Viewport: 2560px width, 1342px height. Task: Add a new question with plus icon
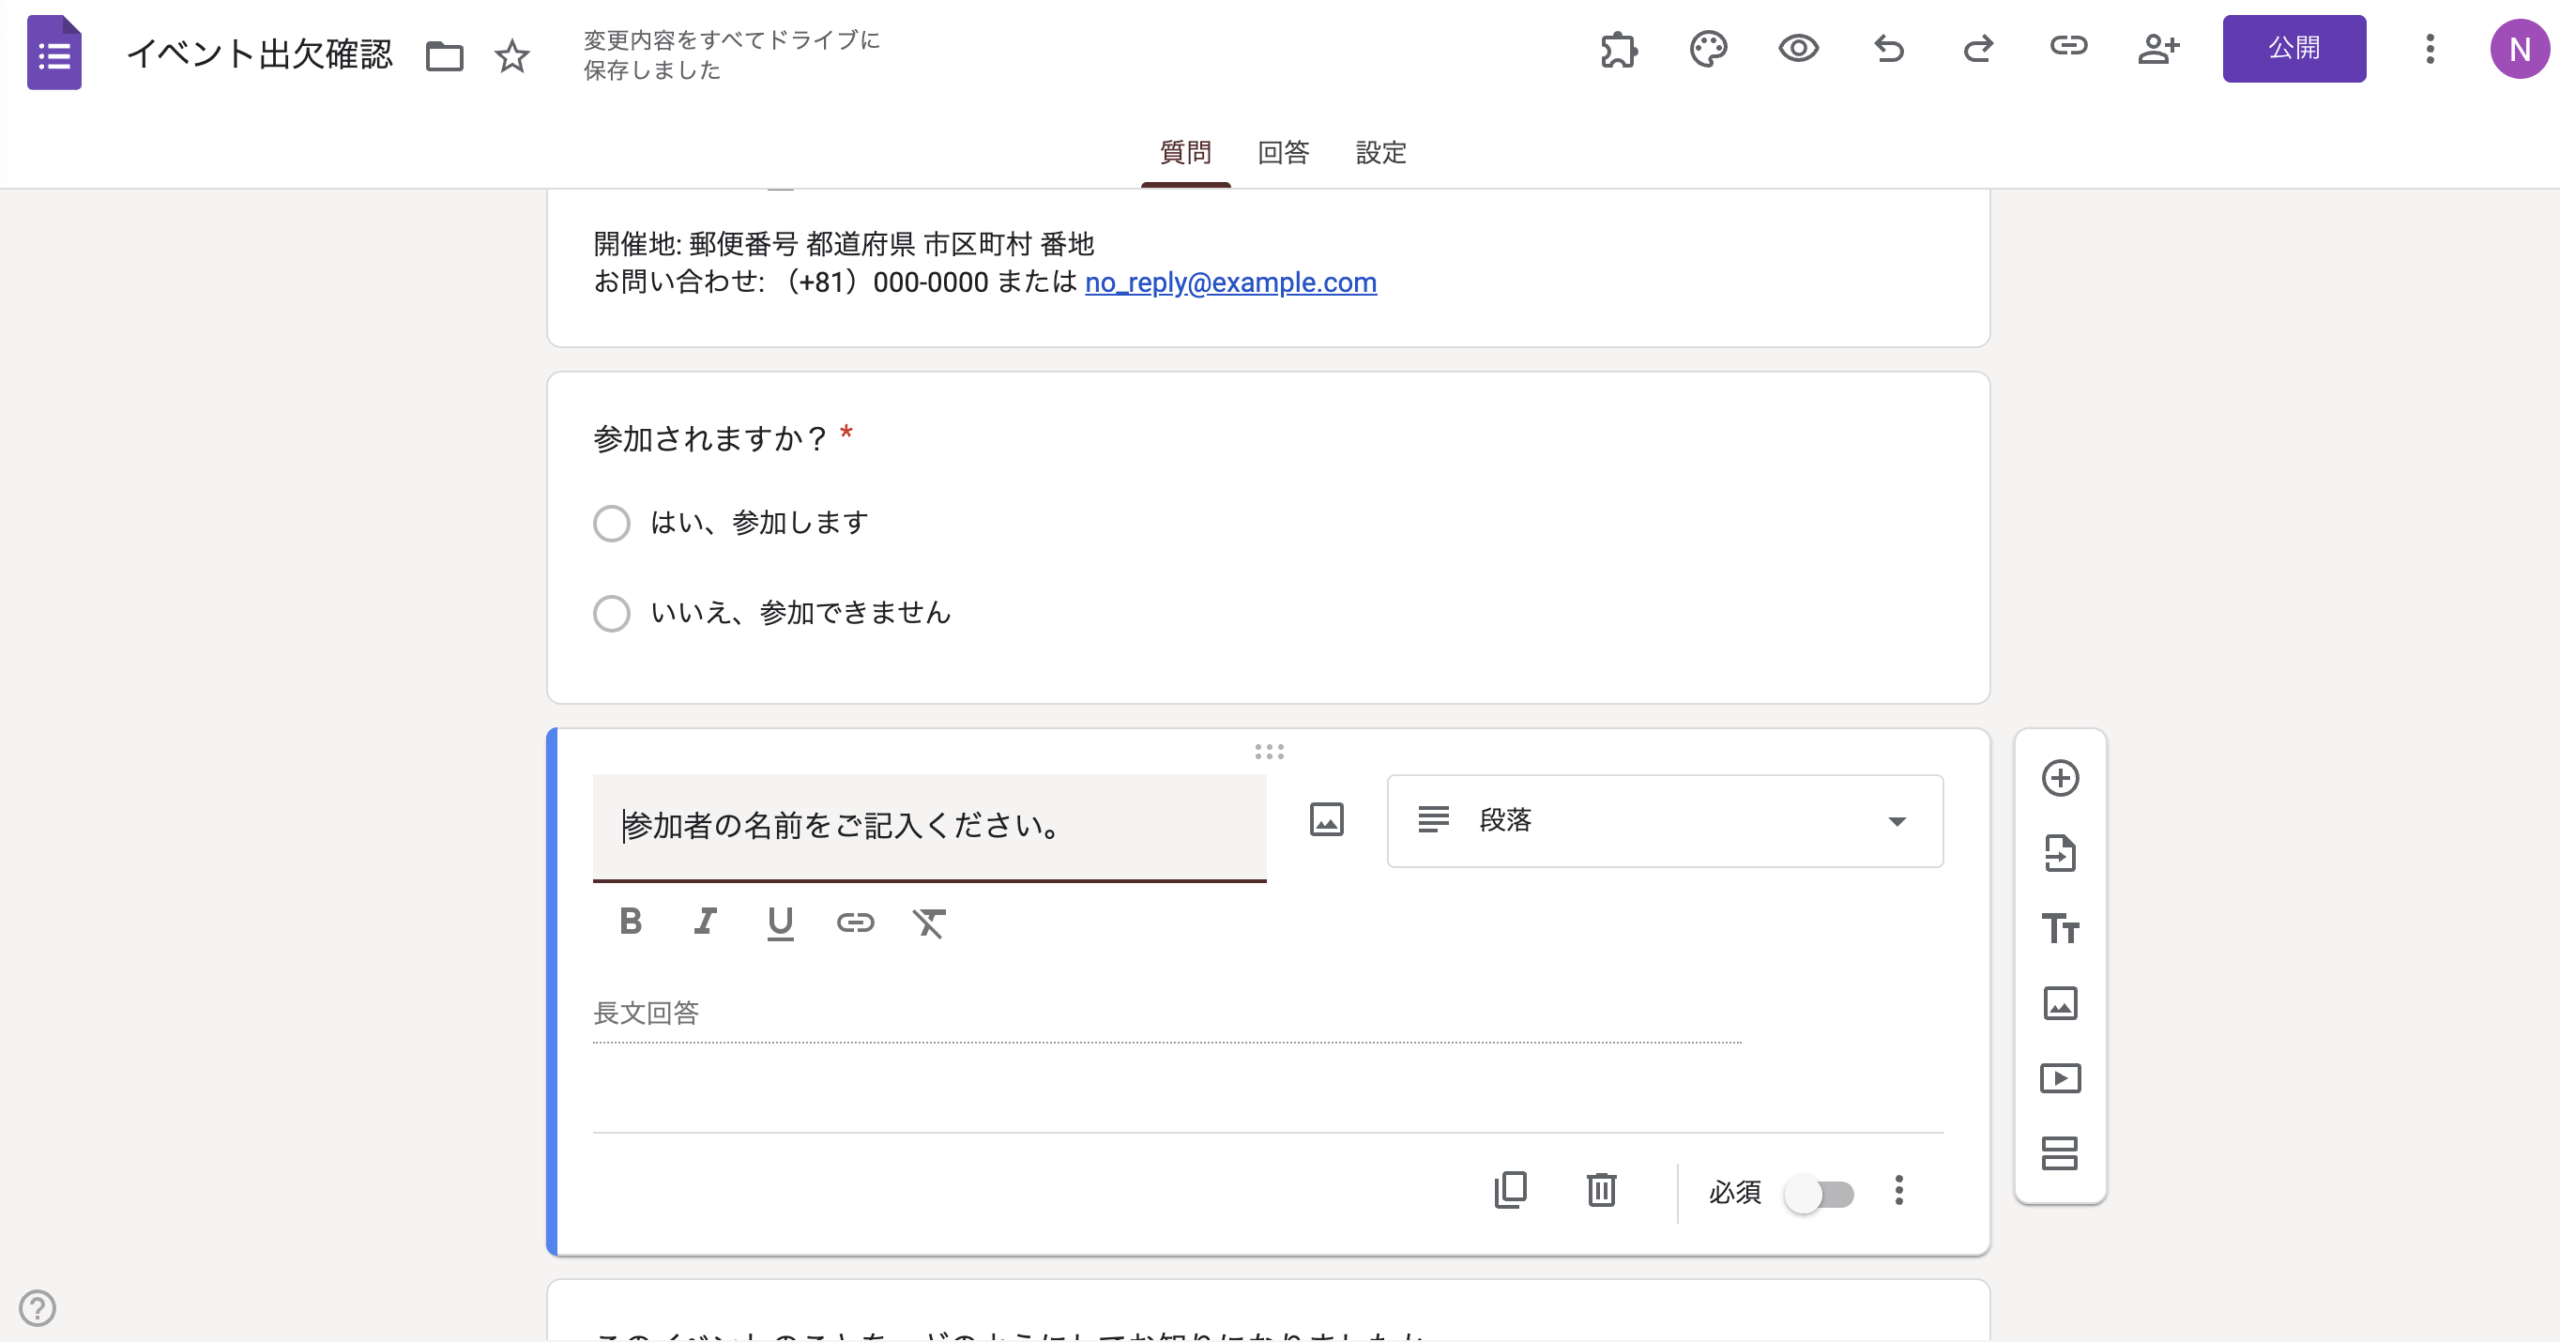(x=2060, y=778)
